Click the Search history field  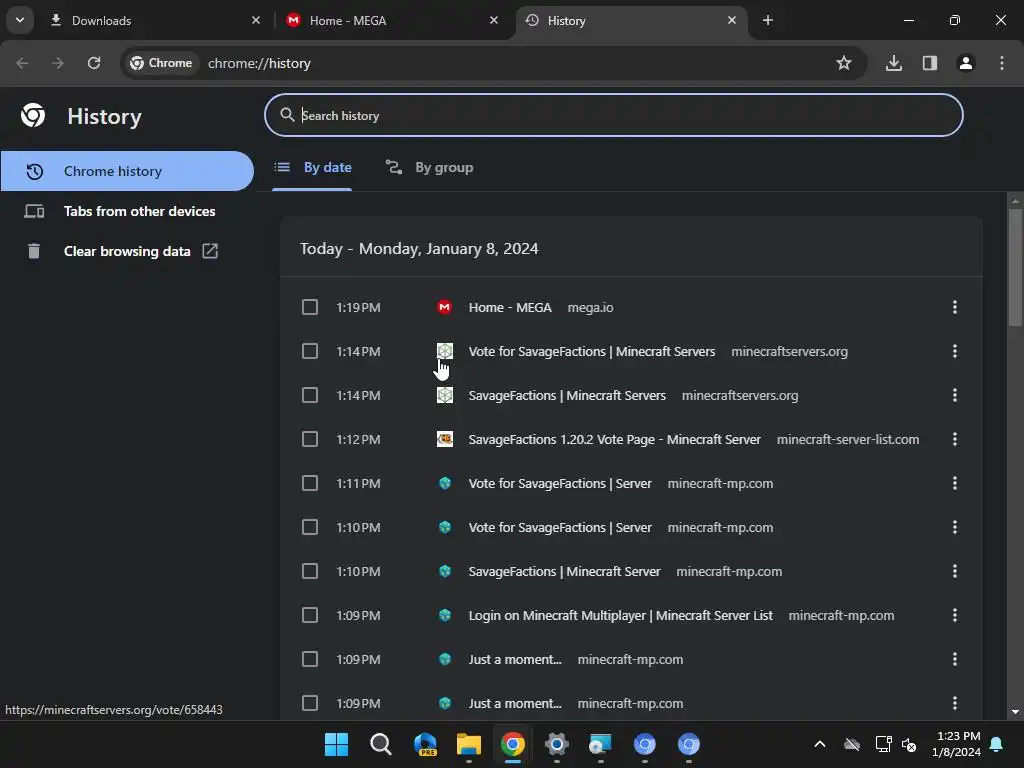tap(614, 115)
